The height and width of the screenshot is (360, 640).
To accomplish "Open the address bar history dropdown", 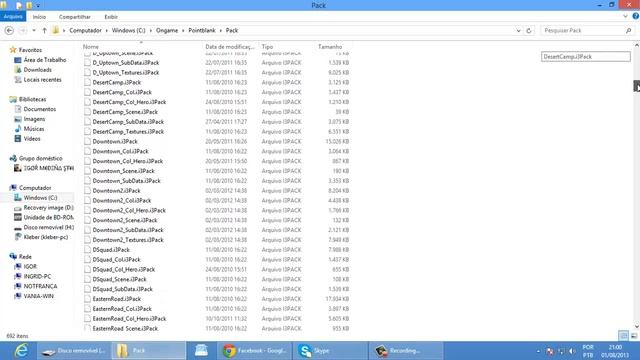I will pos(518,31).
